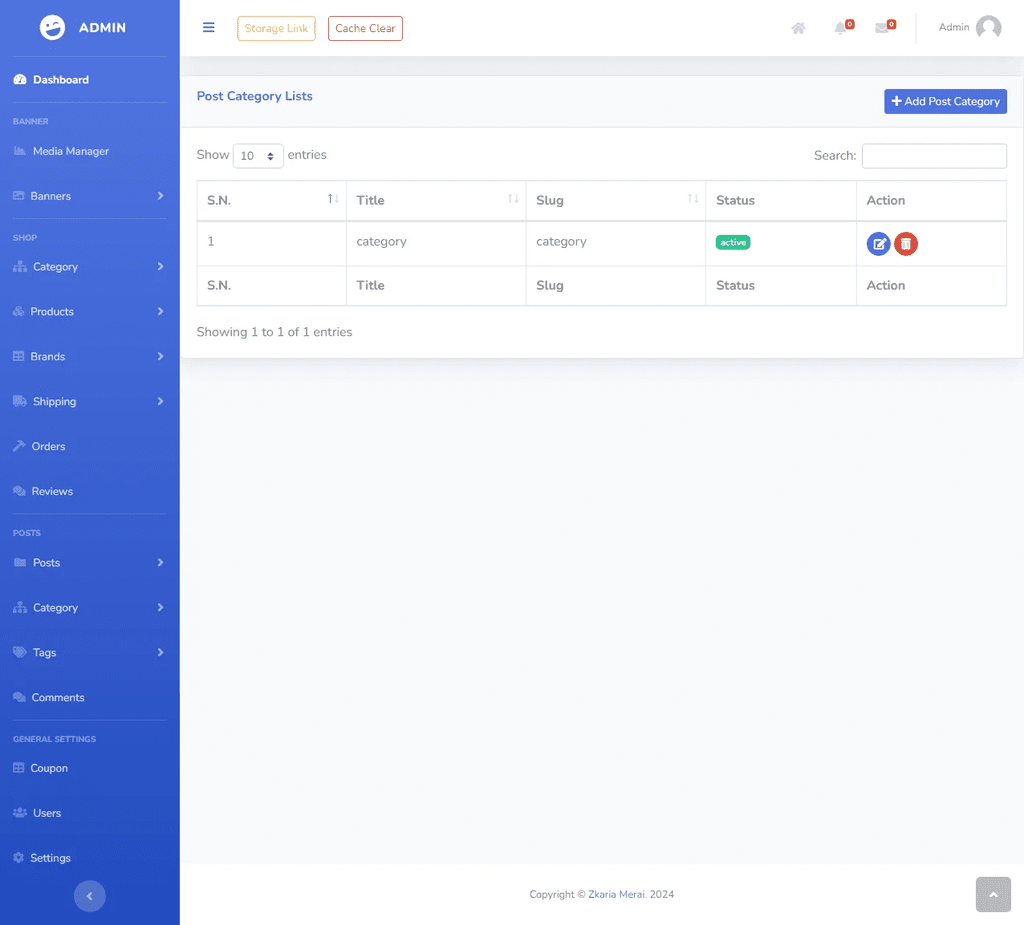Click the Banners image icon in the sidebar

pyautogui.click(x=18, y=196)
